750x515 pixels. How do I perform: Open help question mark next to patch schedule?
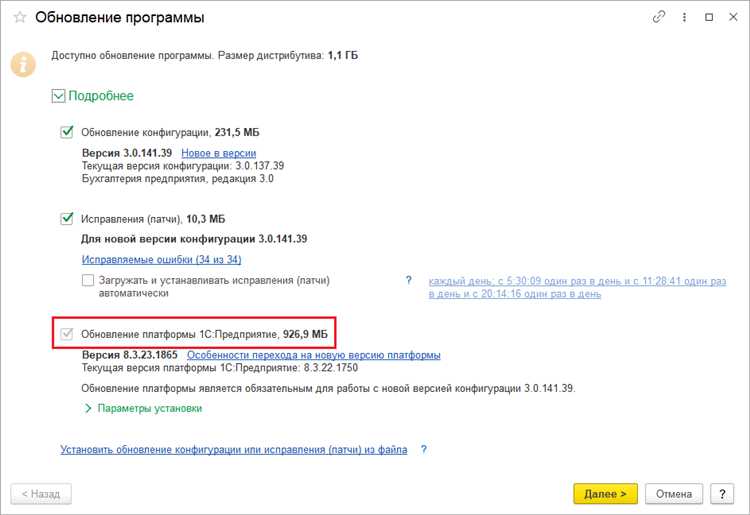coord(408,280)
